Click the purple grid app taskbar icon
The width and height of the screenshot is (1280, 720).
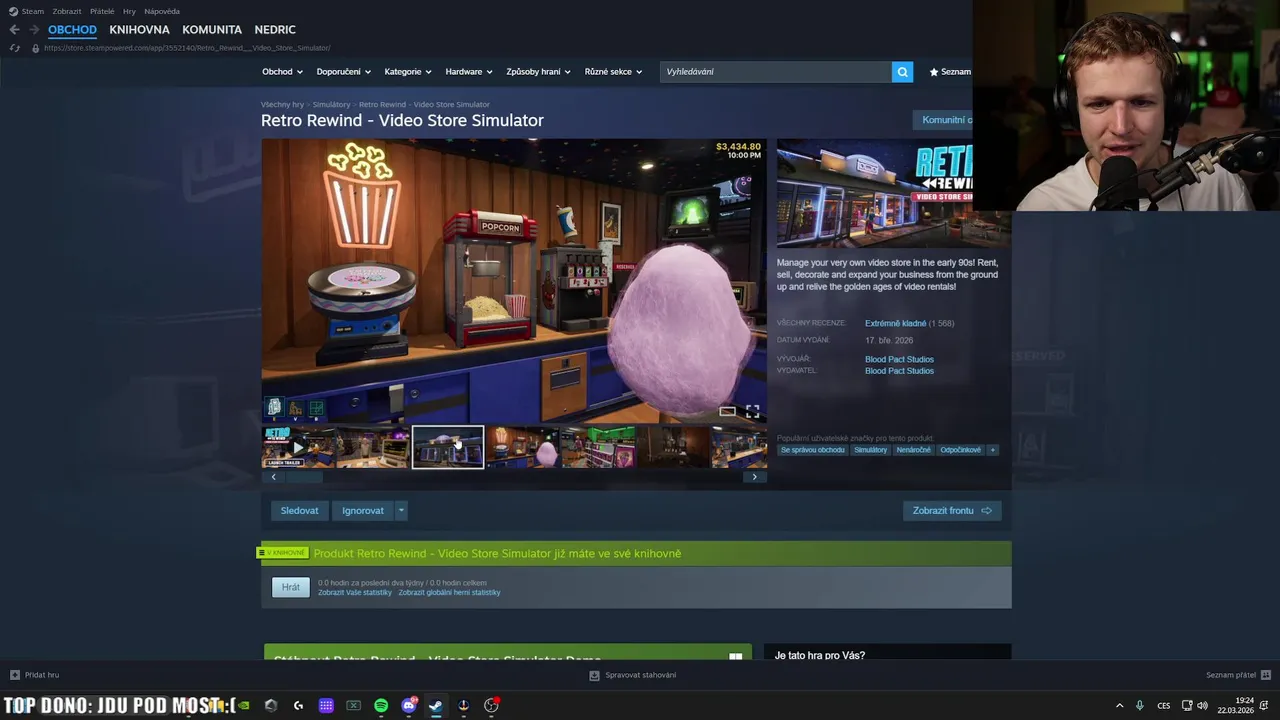[326, 705]
